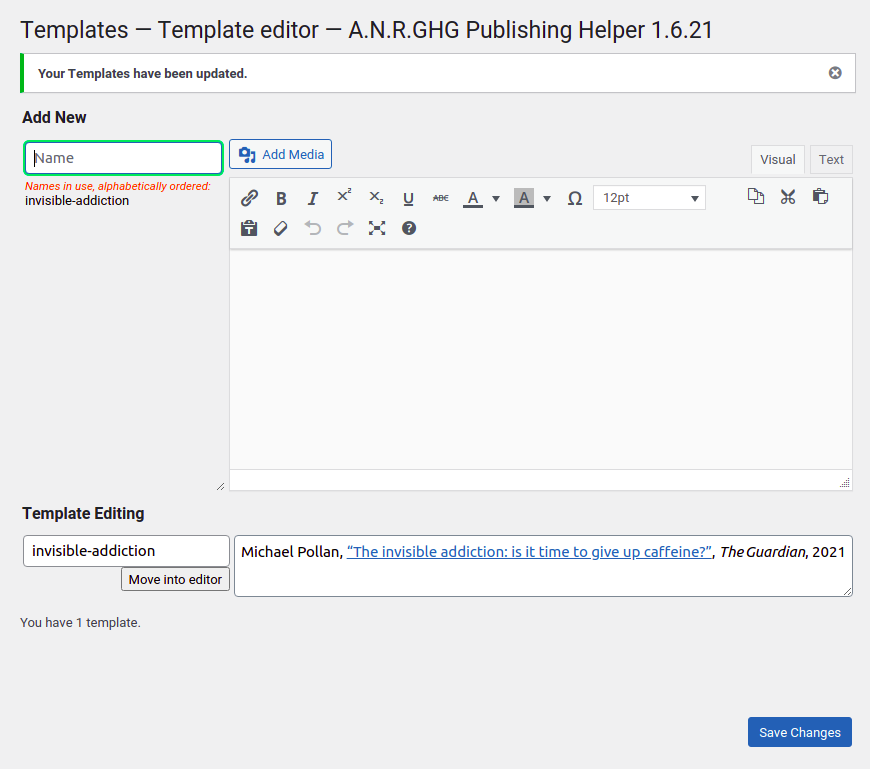This screenshot has width=870, height=769.
Task: Open the text color dropdown arrow
Action: point(496,199)
